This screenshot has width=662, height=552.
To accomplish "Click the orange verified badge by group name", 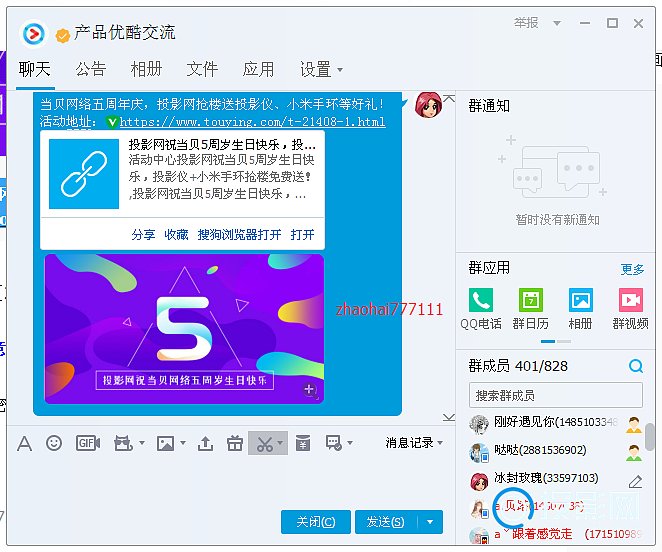I will click(62, 36).
